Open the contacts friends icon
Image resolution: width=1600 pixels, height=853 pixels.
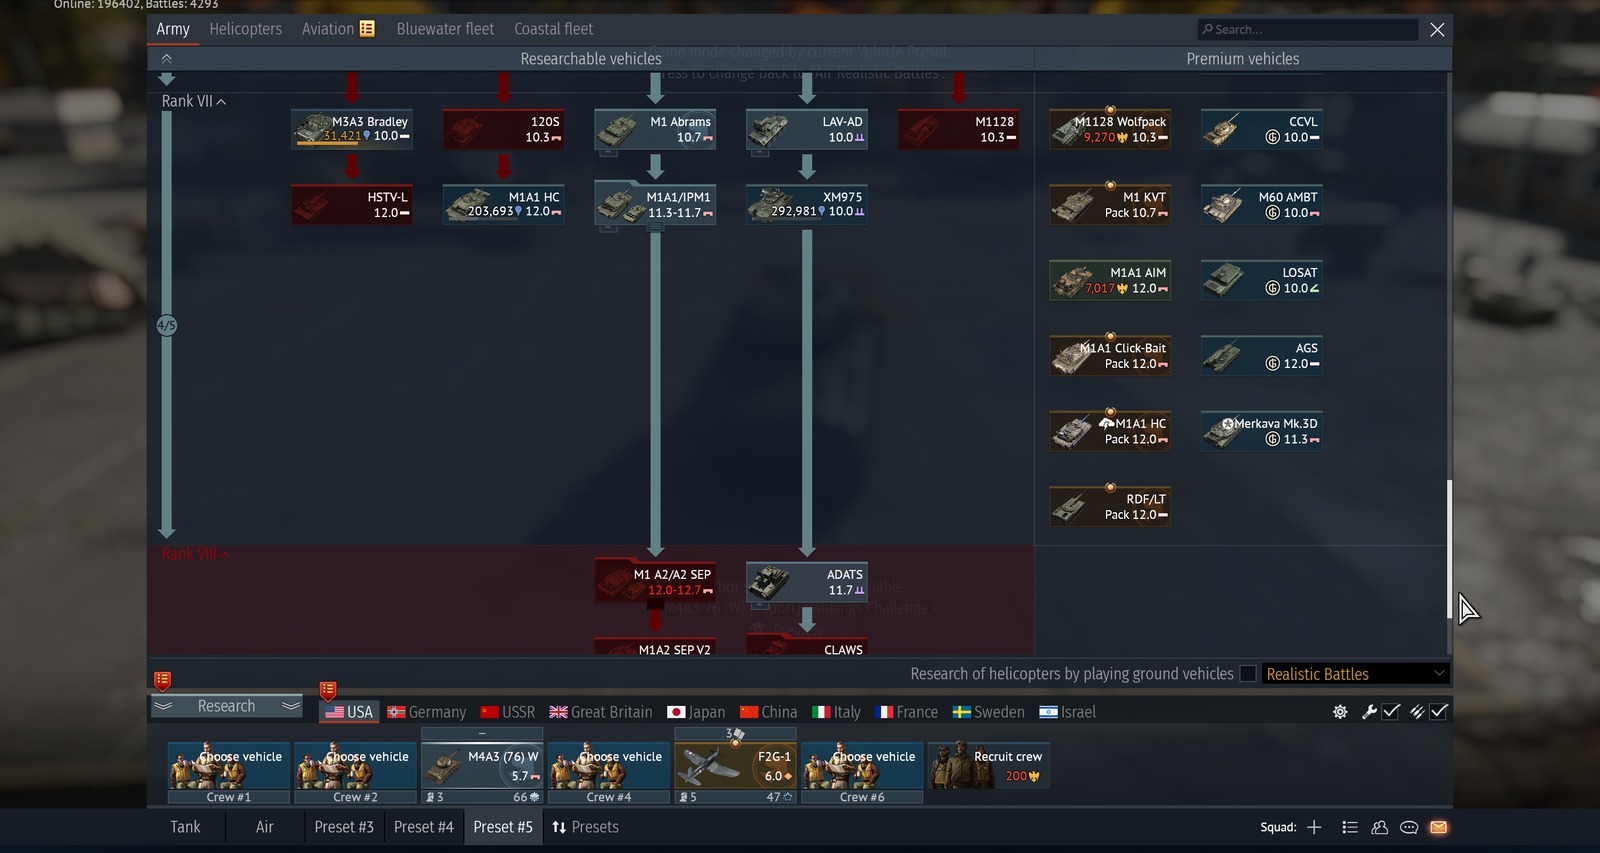[1380, 827]
